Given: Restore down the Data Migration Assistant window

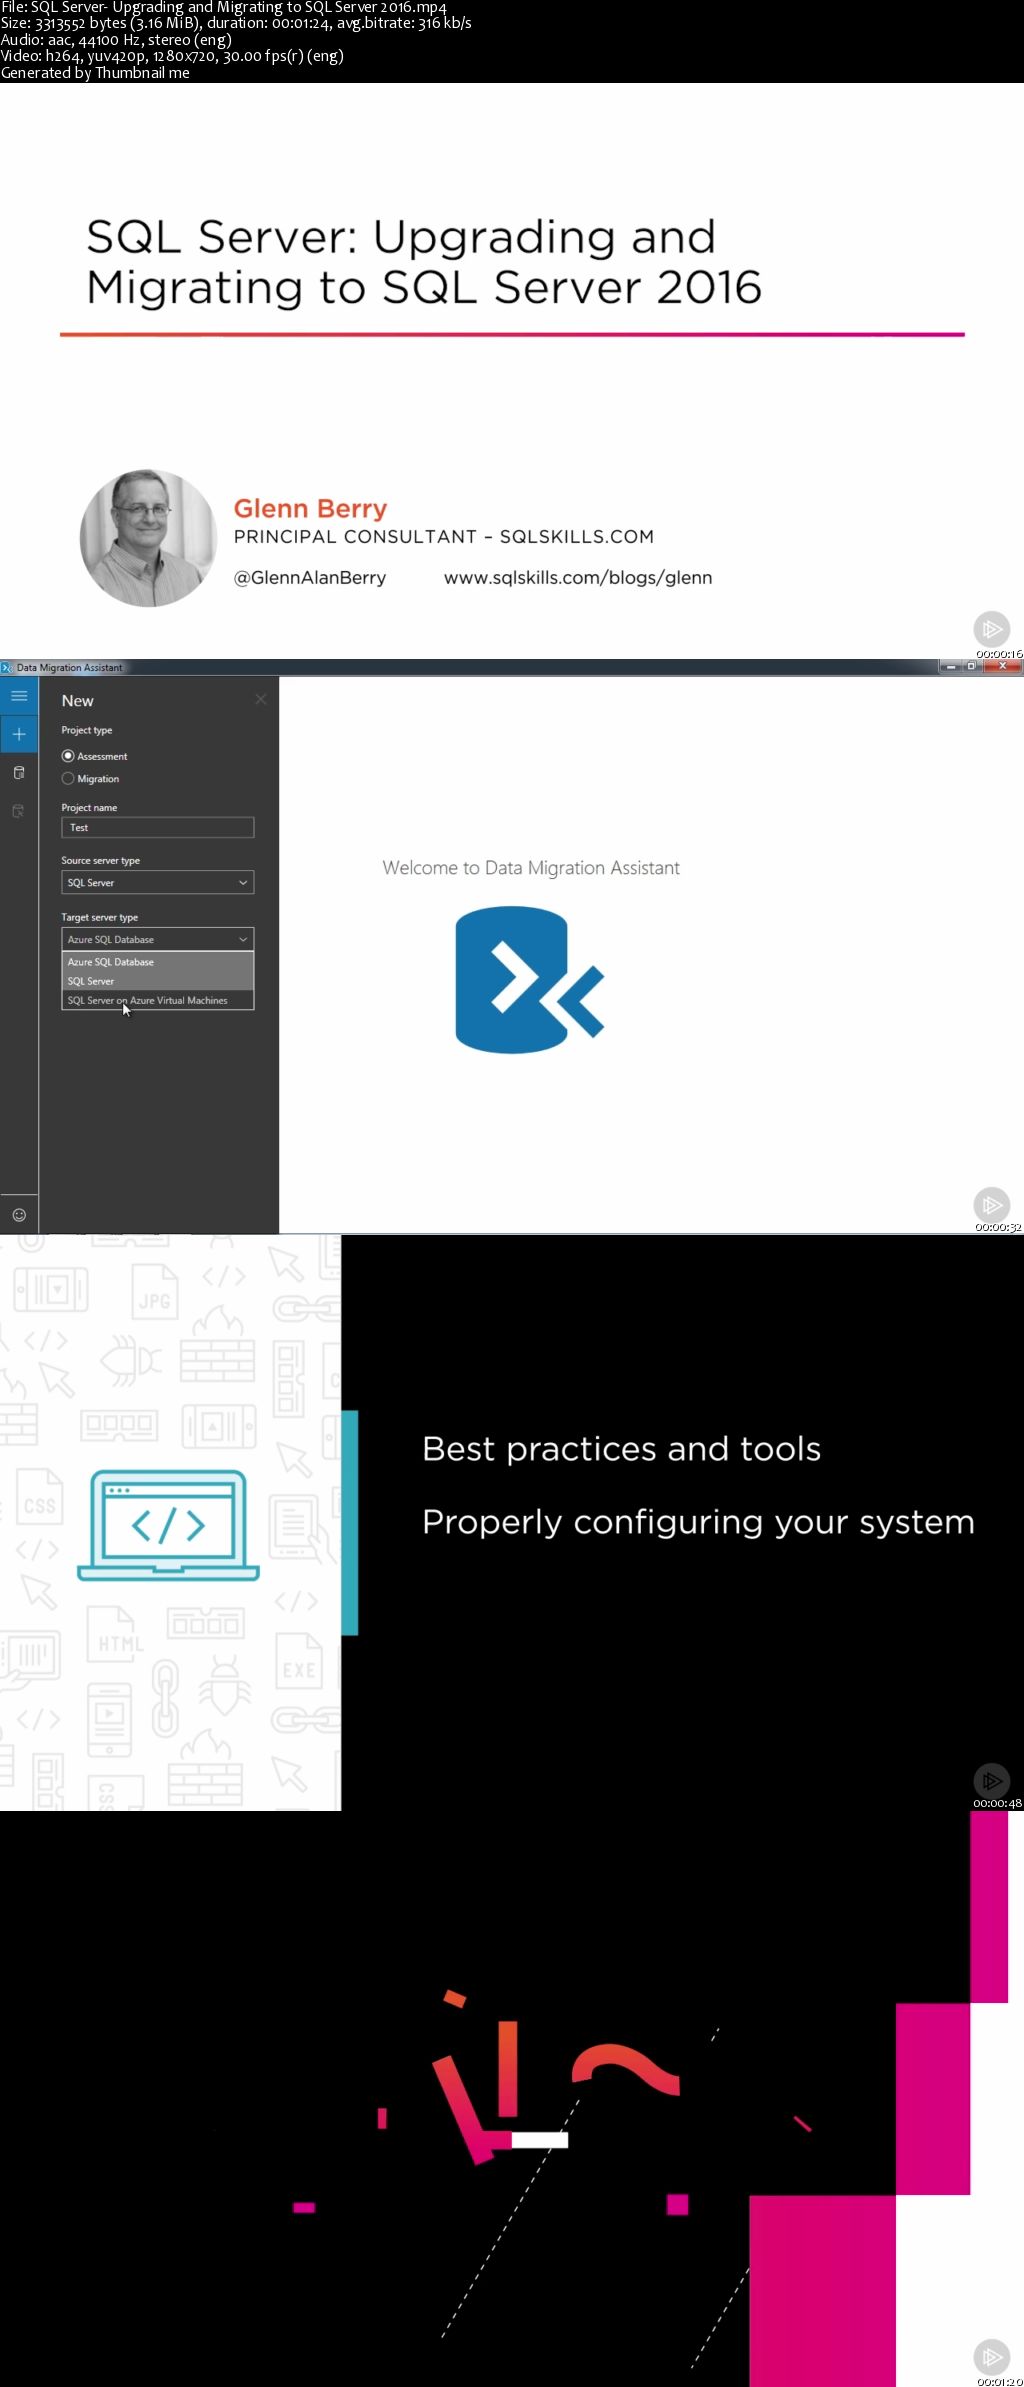Looking at the screenshot, I should point(971,666).
